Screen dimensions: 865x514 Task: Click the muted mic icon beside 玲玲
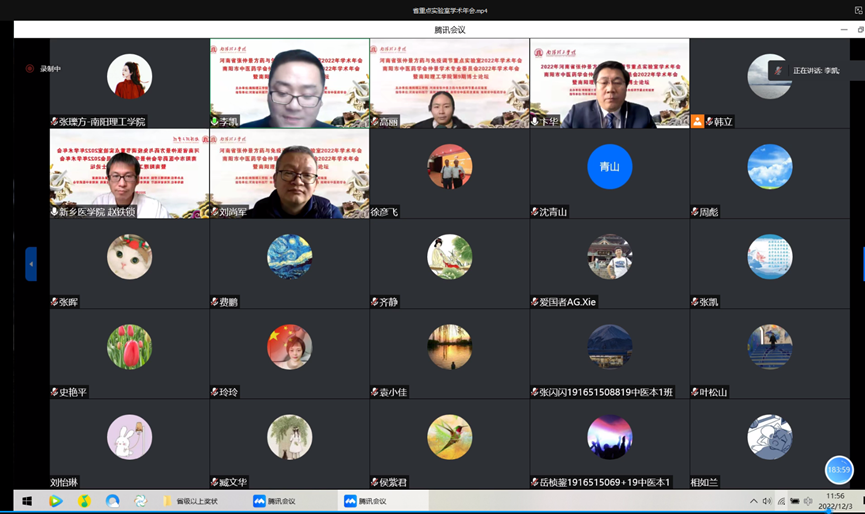pyautogui.click(x=215, y=392)
